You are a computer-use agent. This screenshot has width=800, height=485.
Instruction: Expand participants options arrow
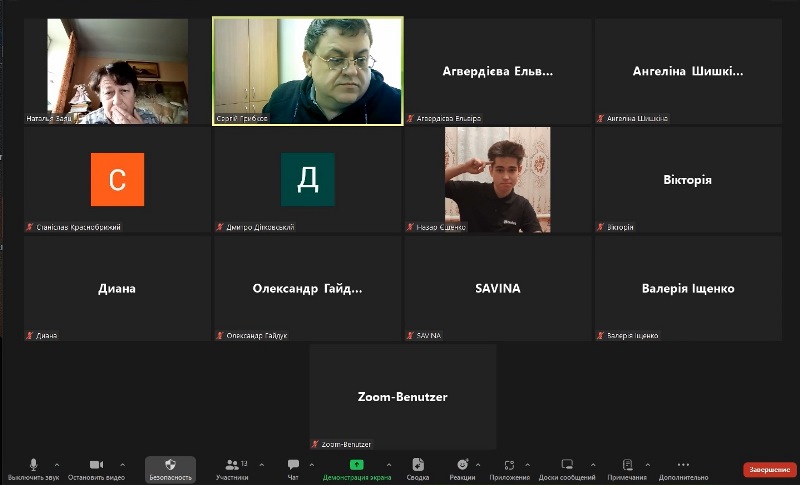[262, 465]
